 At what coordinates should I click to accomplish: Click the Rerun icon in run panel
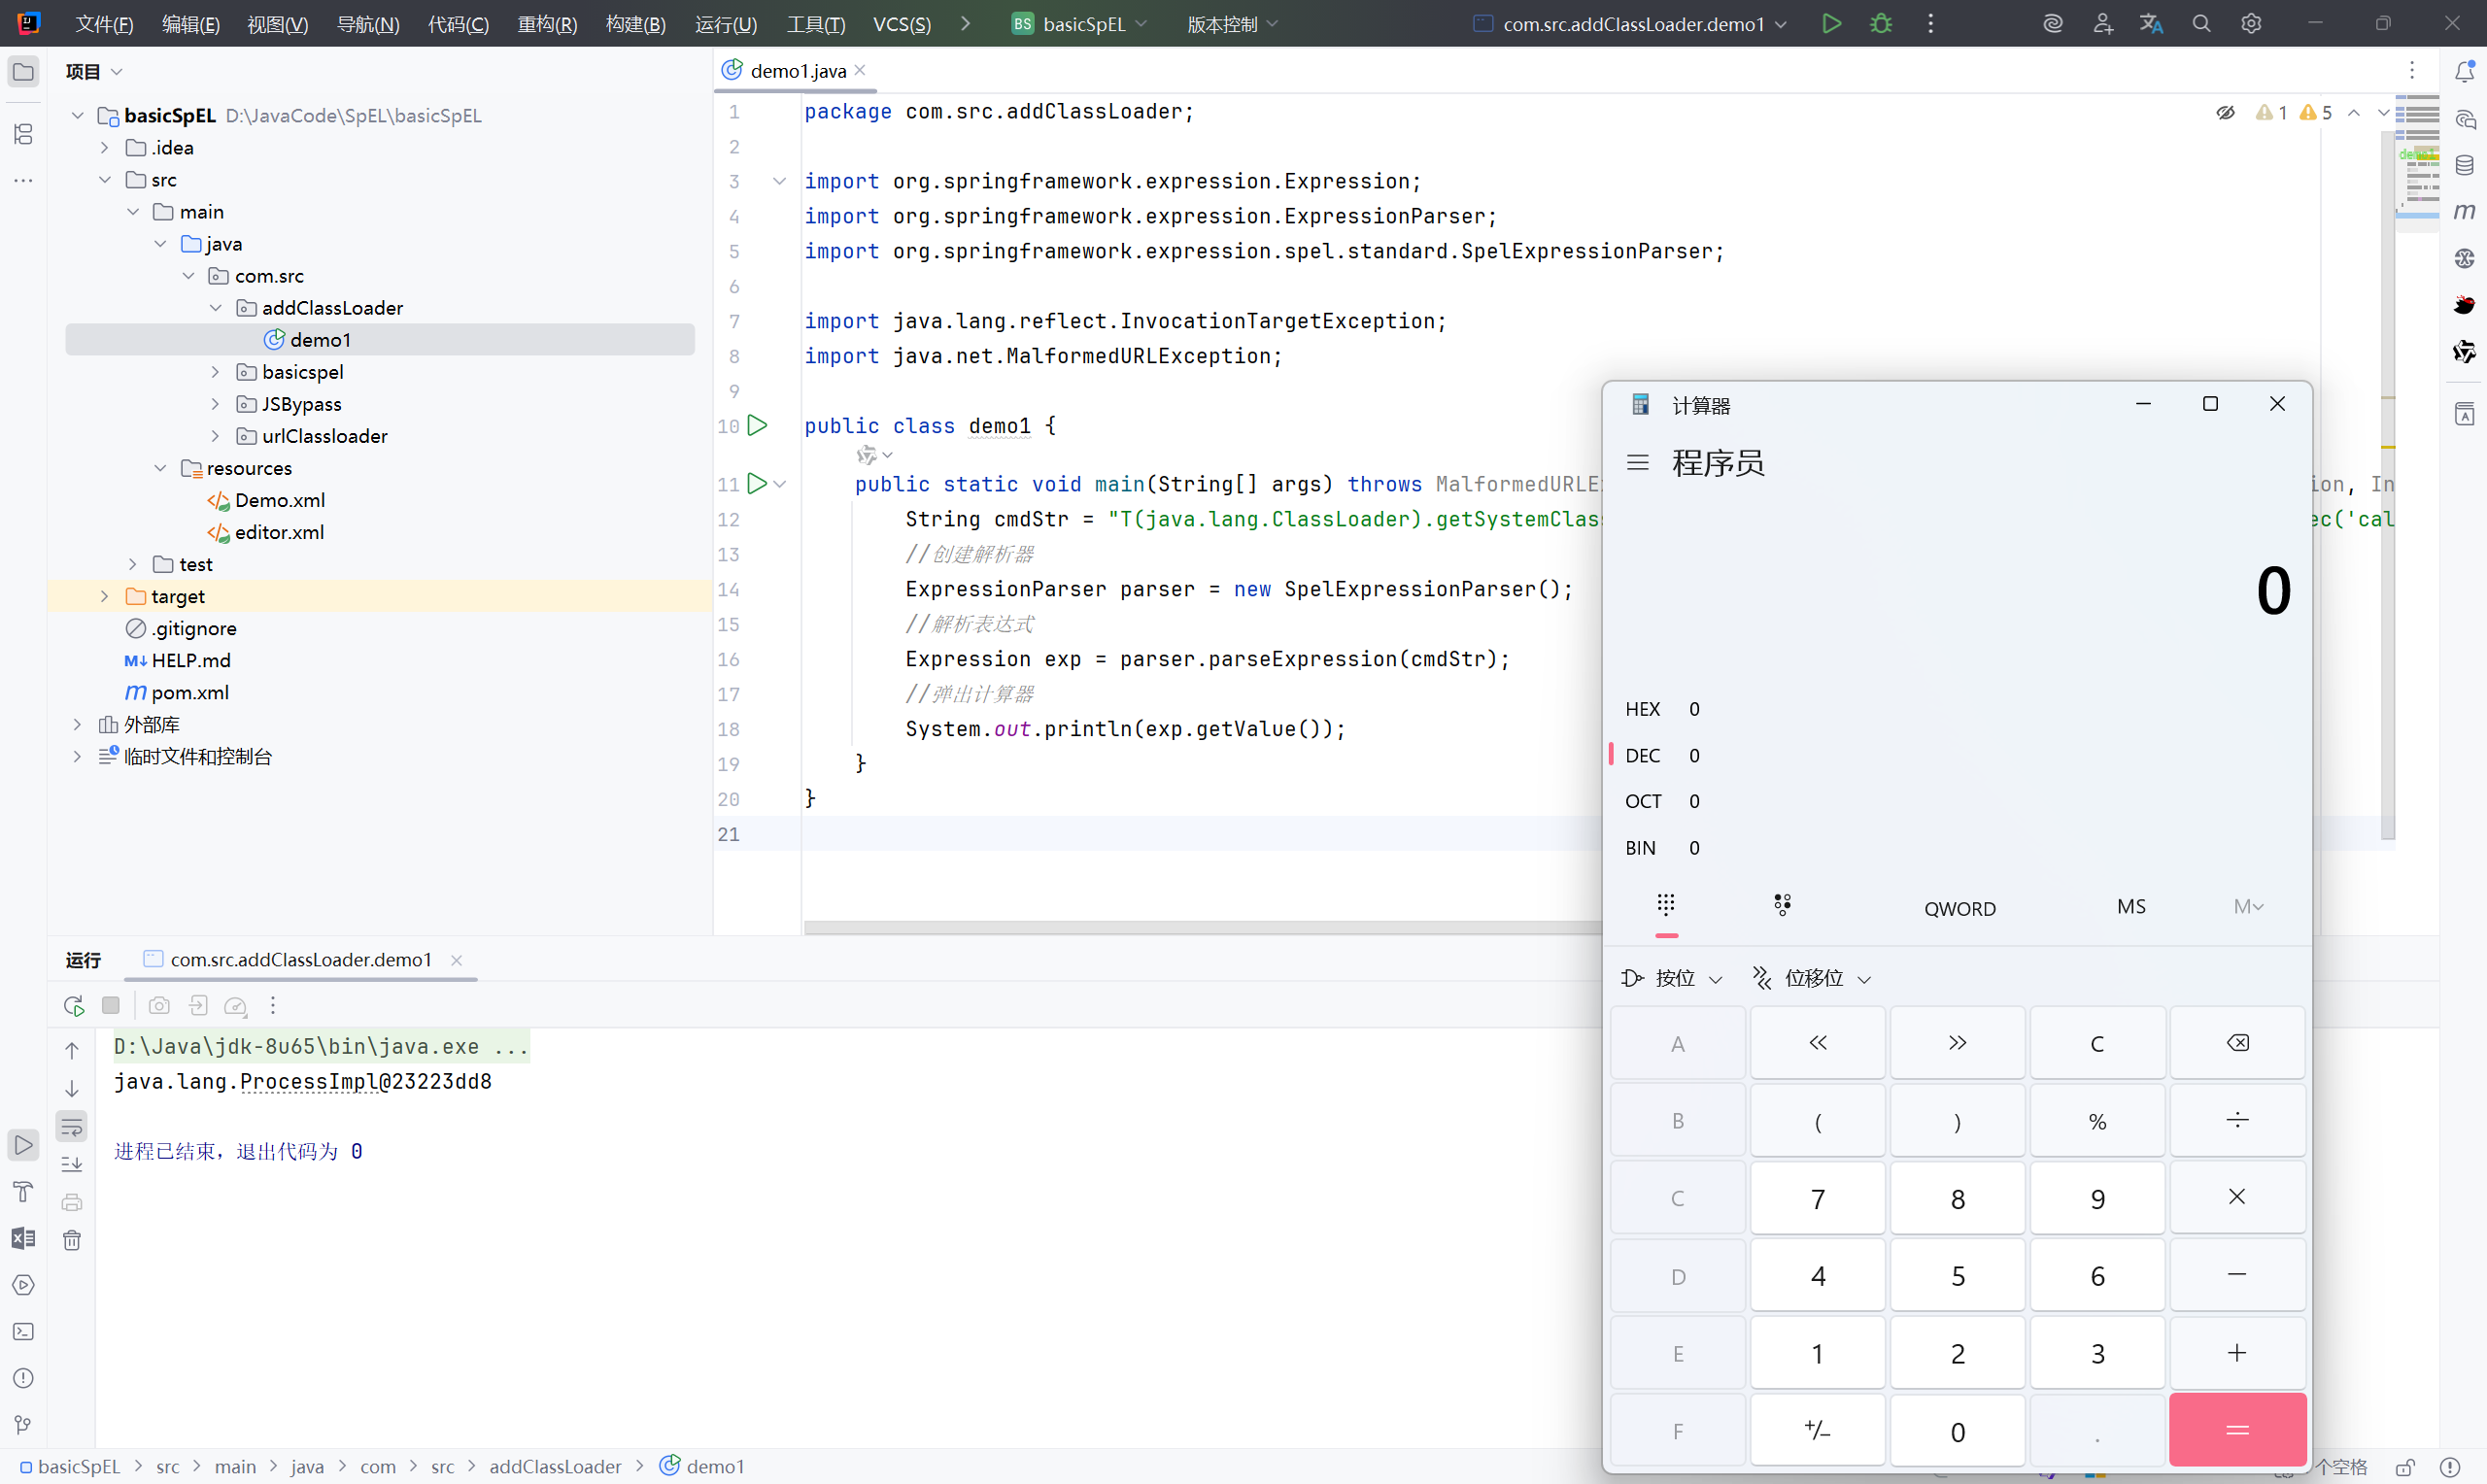point(73,1006)
